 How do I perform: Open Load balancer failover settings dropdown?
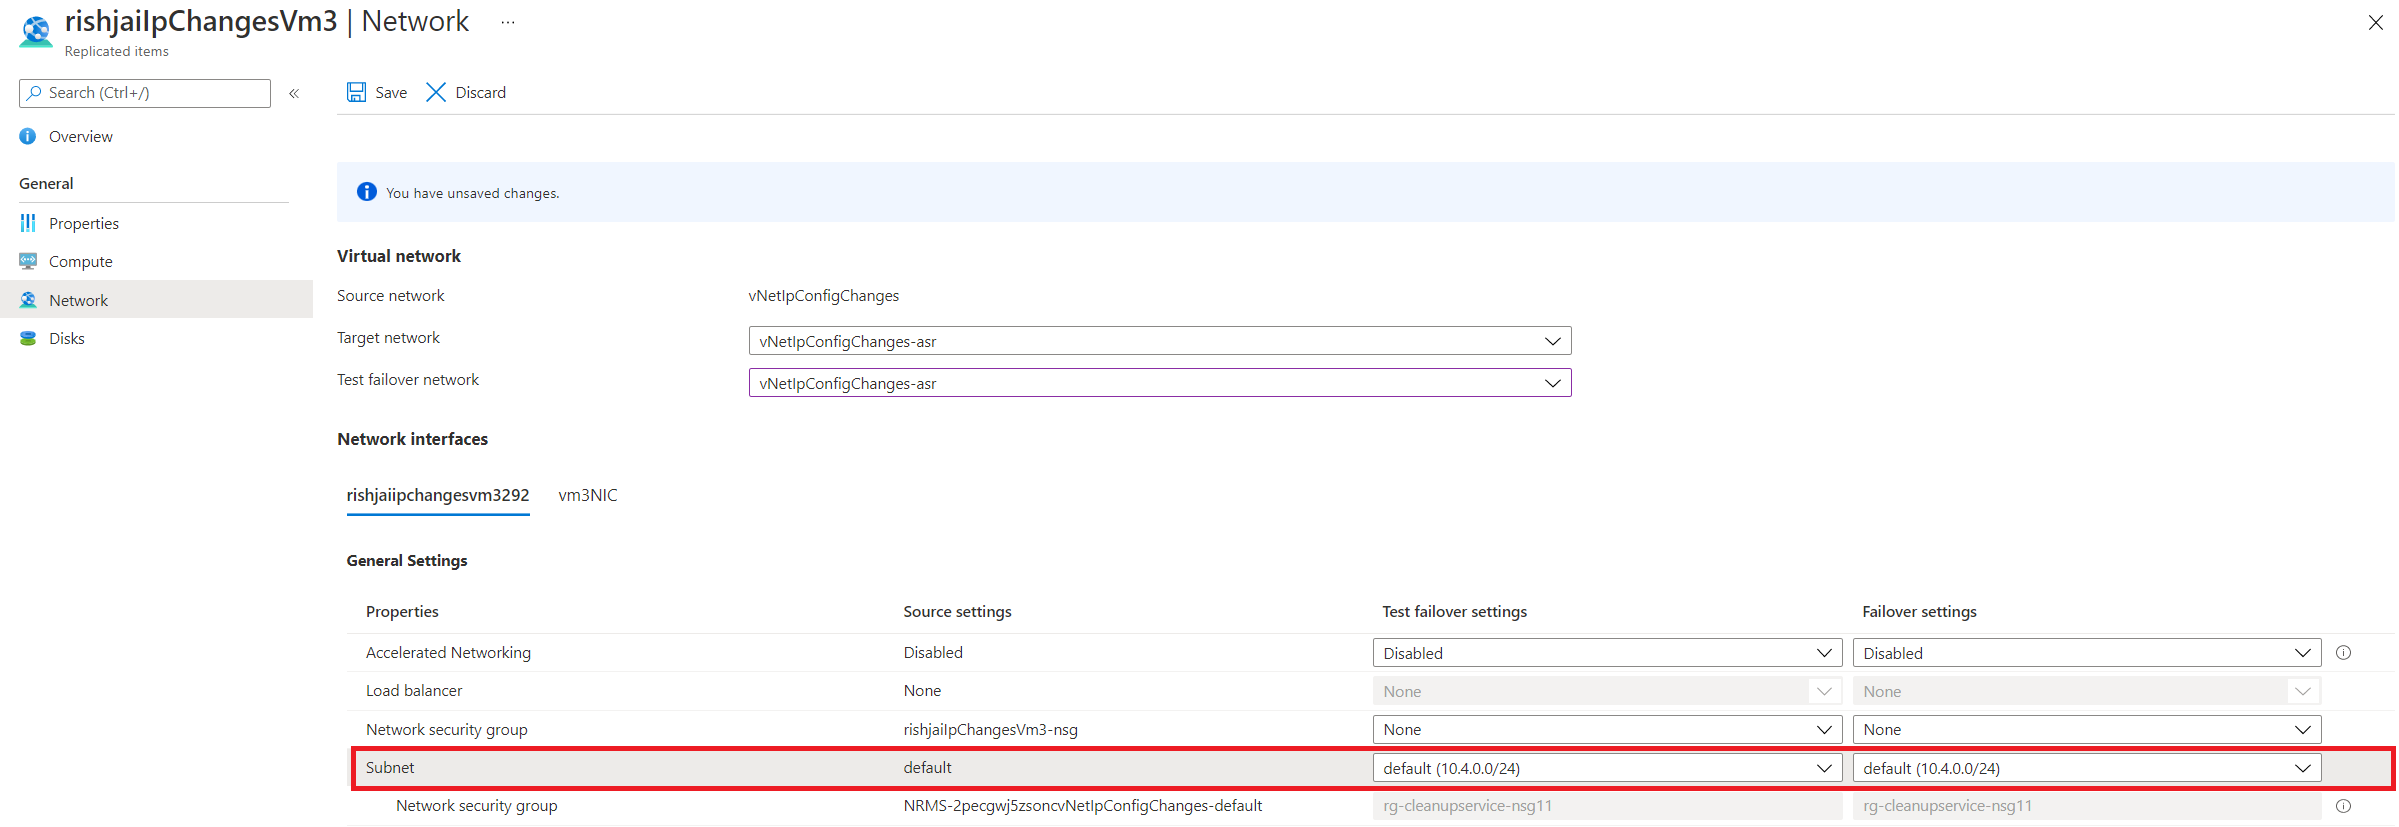tap(2087, 691)
